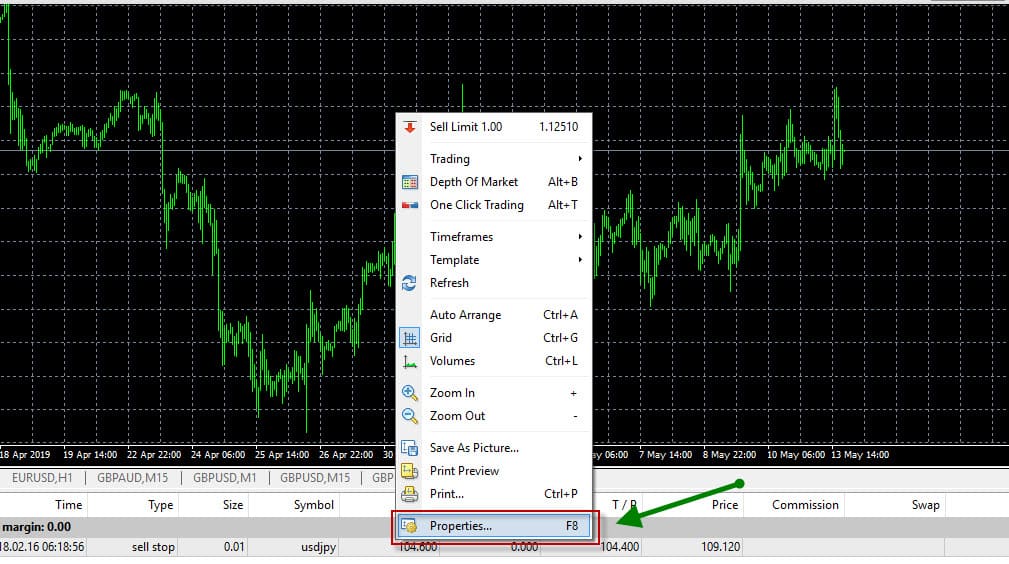Screen dimensions: 1009x564
Task: Click the Print Preview icon
Action: (410, 471)
